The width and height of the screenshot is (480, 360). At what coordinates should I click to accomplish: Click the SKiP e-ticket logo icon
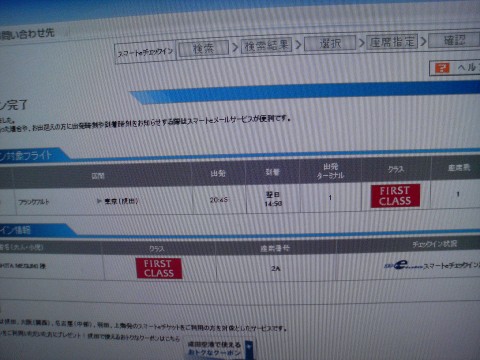(x=403, y=266)
